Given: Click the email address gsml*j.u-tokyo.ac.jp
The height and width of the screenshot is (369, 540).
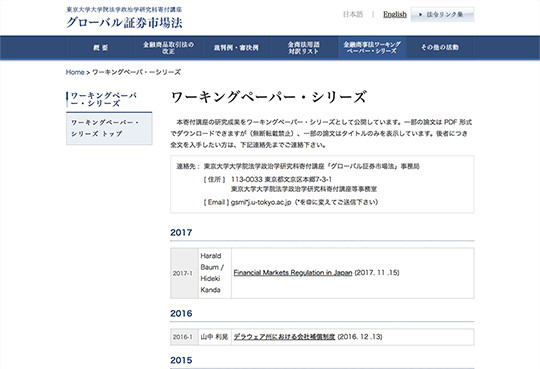Looking at the screenshot, I should tap(261, 202).
